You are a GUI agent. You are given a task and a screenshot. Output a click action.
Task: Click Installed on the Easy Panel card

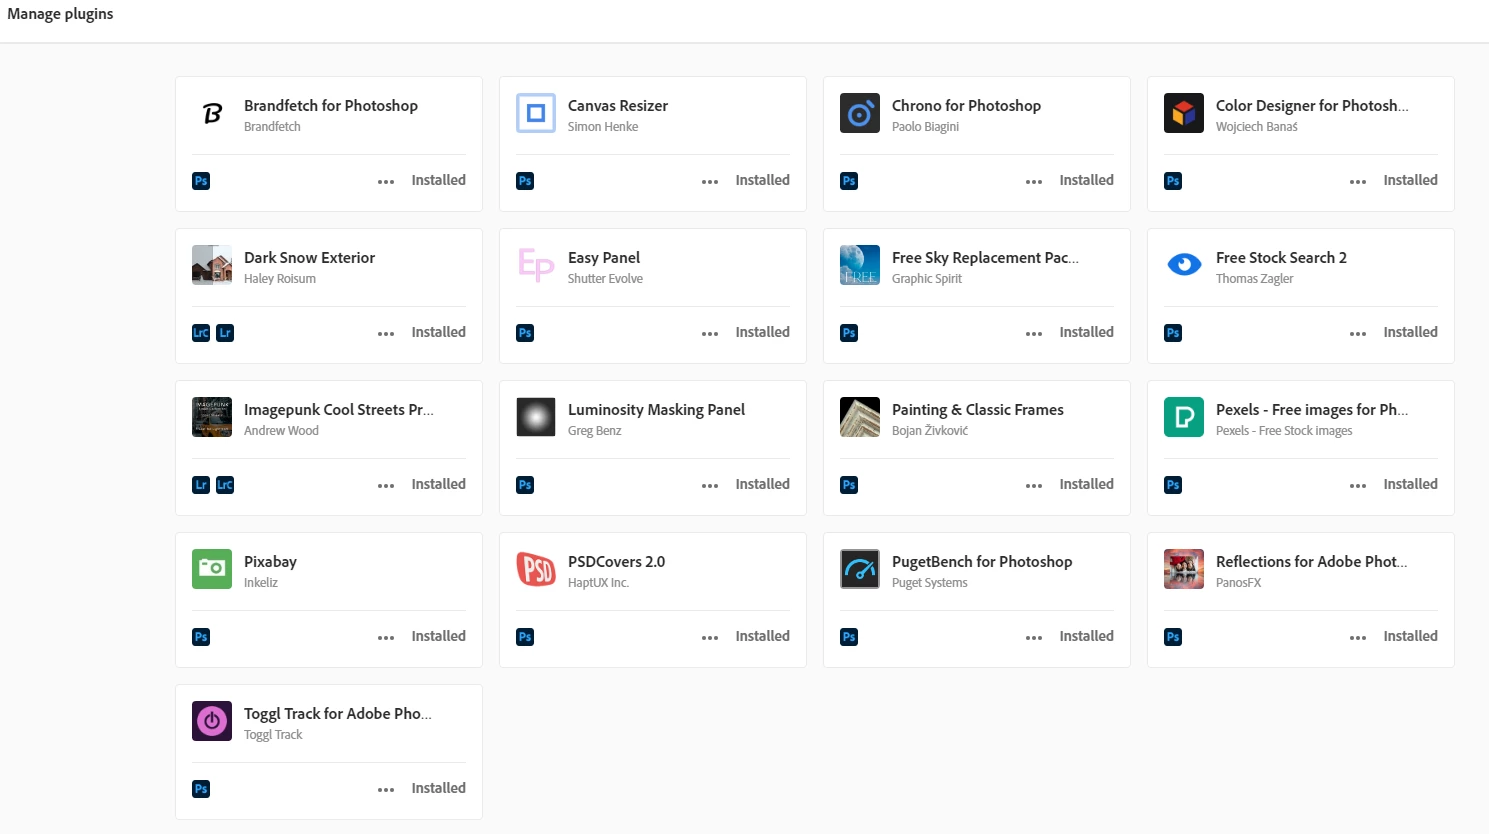(x=762, y=332)
